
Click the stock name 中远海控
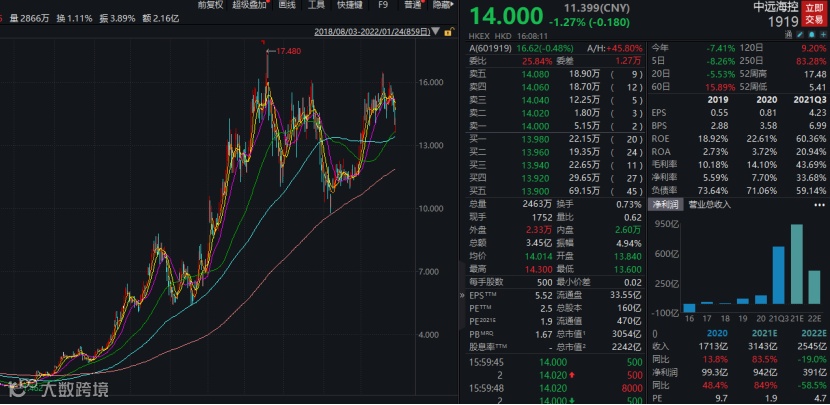776,7
